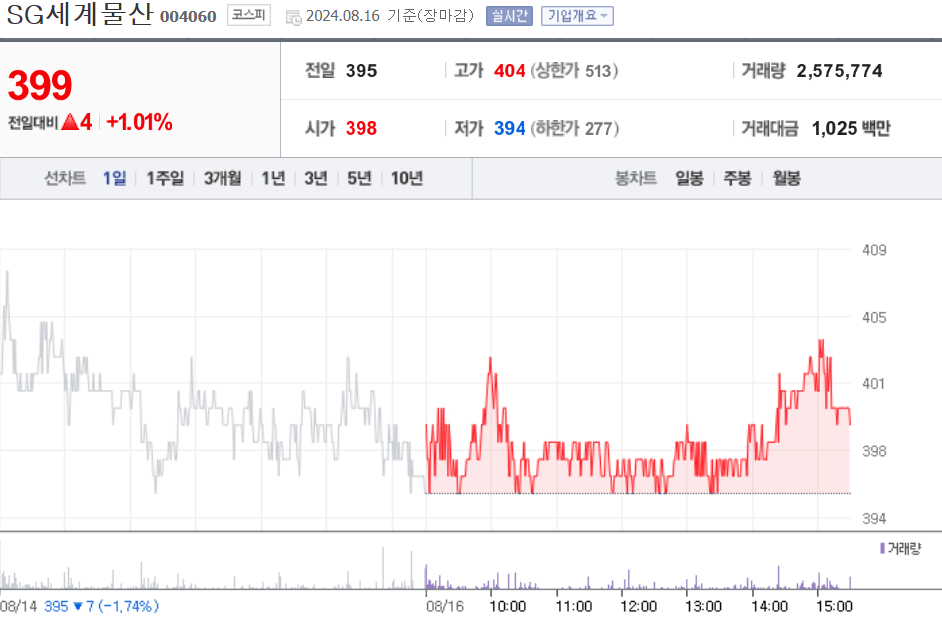
Task: Click the 15:00 time axis label
Action: (834, 606)
